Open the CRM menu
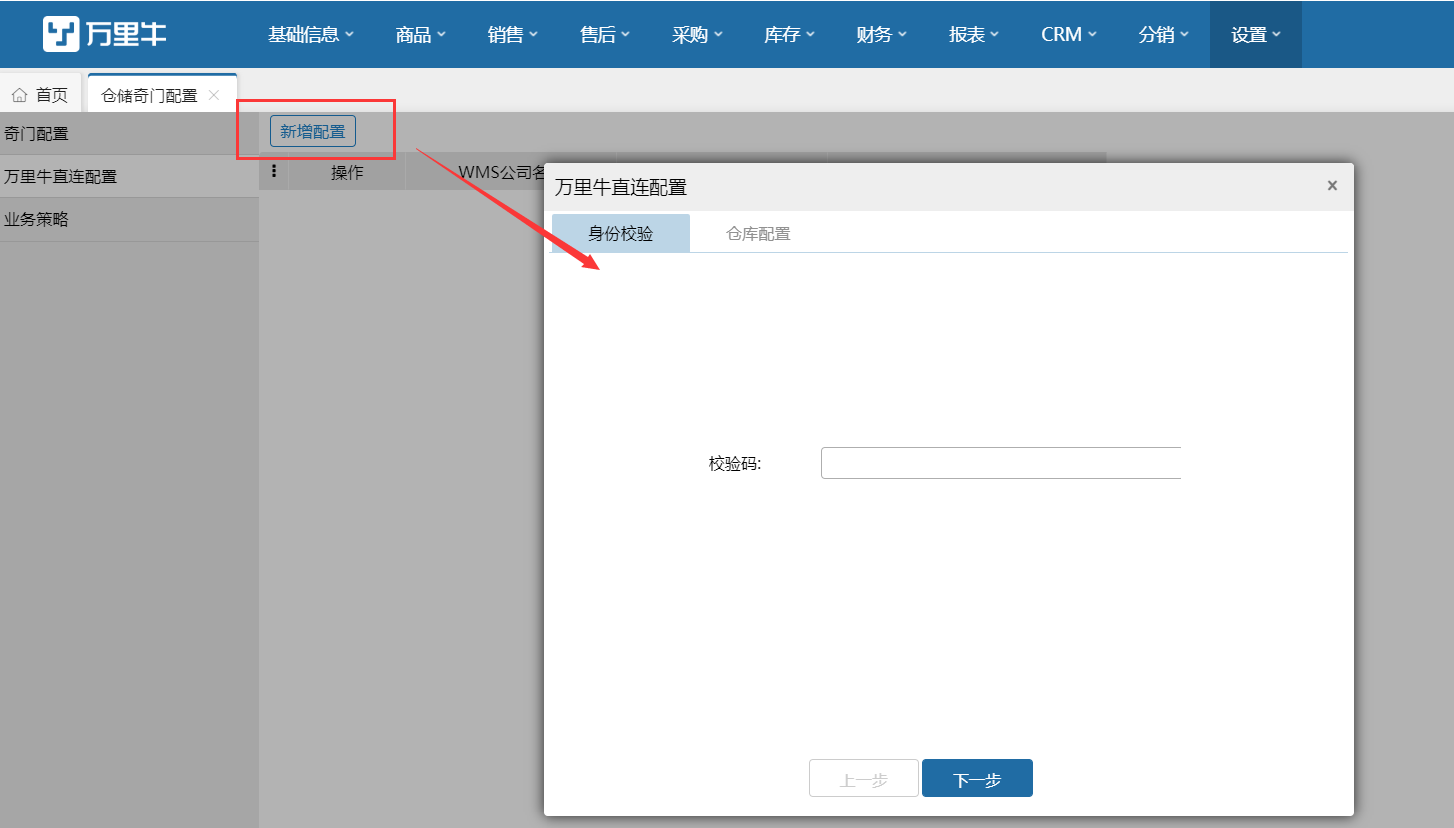The height and width of the screenshot is (828, 1454). [x=1068, y=34]
